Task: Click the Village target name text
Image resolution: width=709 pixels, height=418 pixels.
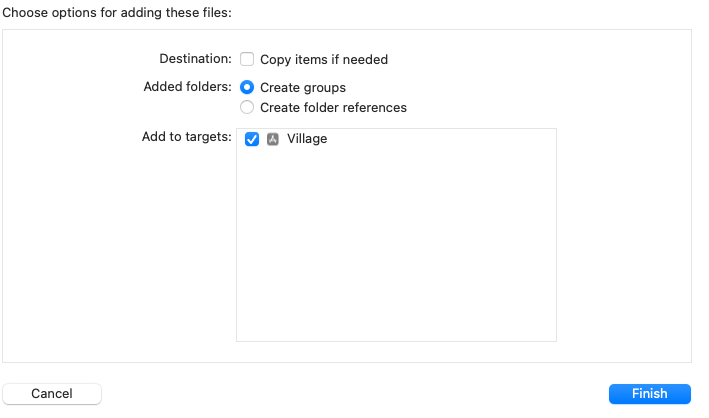Action: pos(307,139)
